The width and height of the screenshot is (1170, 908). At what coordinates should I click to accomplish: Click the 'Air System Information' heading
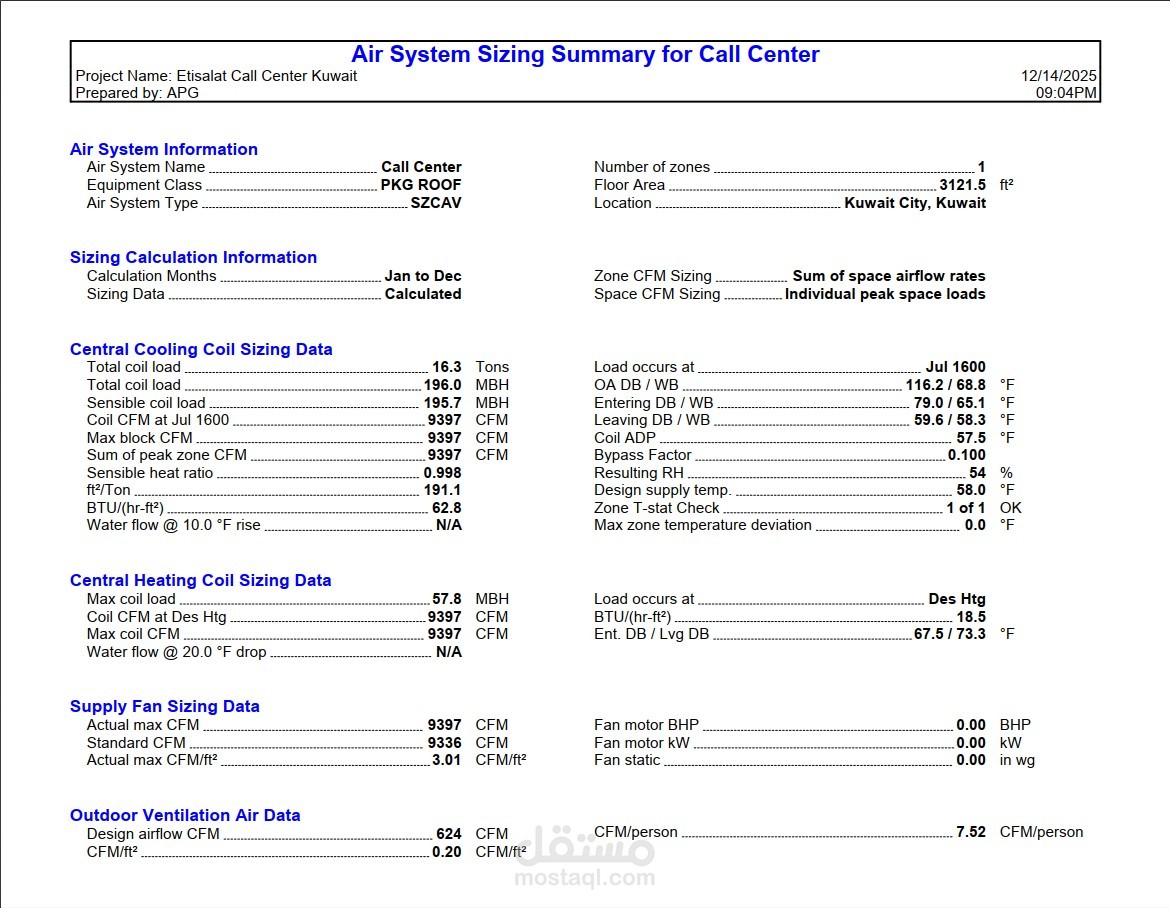click(x=164, y=149)
